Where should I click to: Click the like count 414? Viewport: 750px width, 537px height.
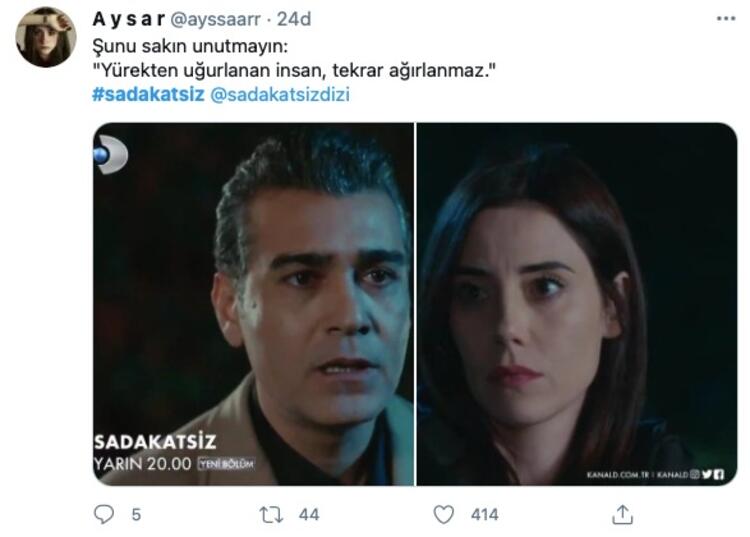click(485, 515)
